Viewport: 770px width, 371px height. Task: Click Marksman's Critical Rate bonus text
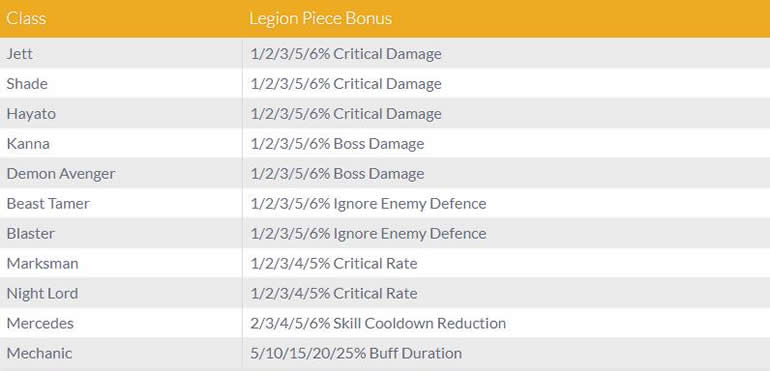pyautogui.click(x=333, y=263)
